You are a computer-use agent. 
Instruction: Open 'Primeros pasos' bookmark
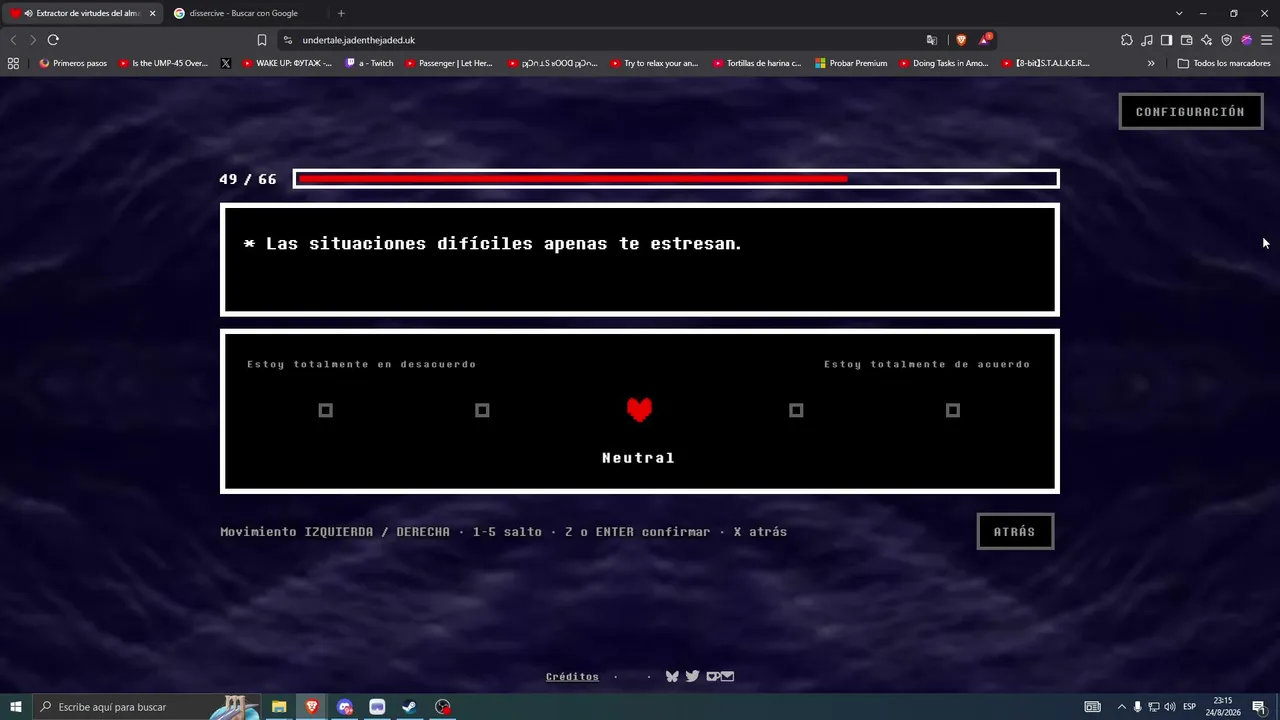pyautogui.click(x=73, y=63)
